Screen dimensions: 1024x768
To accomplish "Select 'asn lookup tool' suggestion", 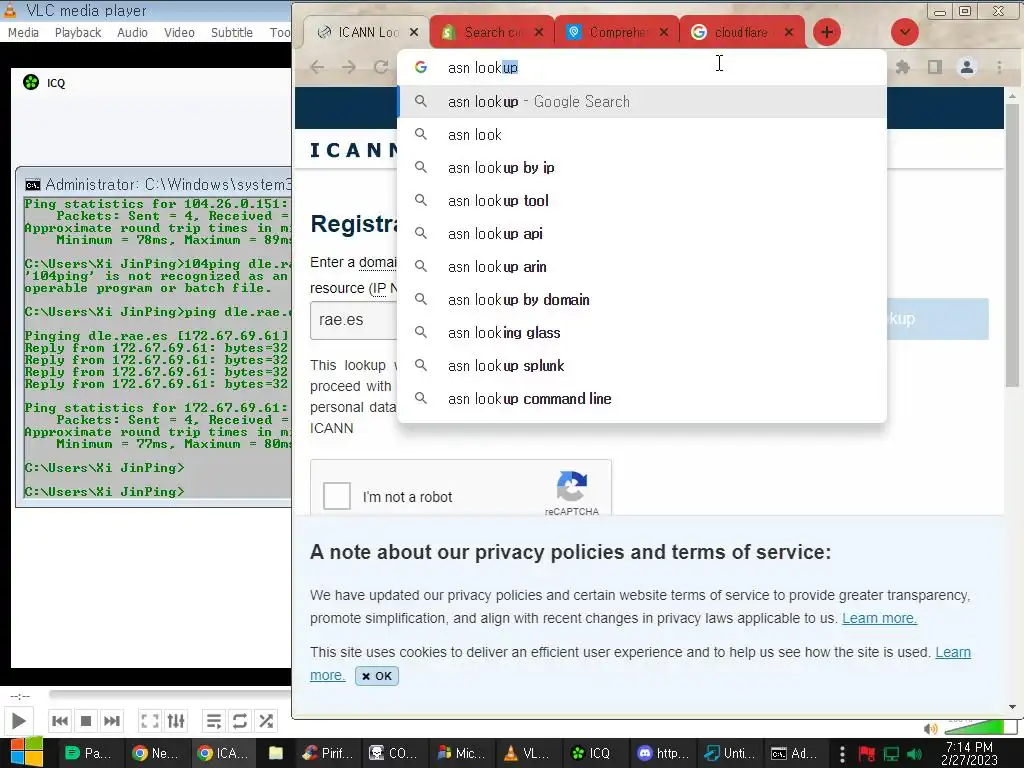I will coord(642,200).
